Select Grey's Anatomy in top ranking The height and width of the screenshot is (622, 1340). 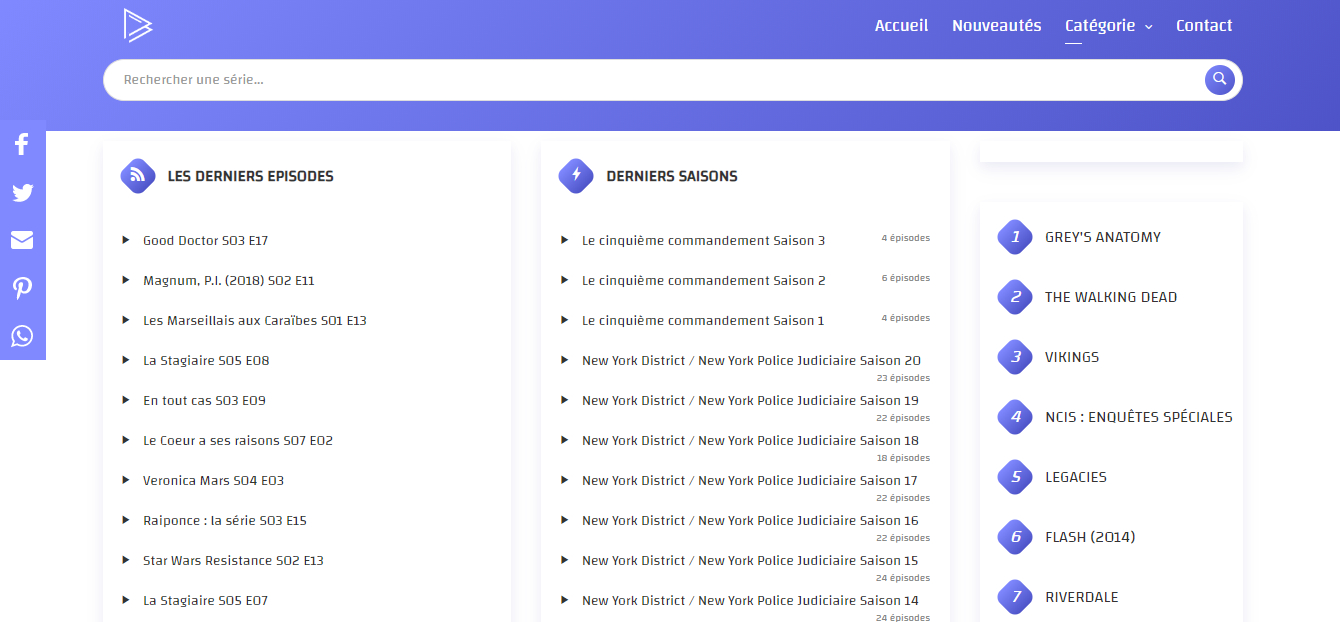(x=1102, y=238)
